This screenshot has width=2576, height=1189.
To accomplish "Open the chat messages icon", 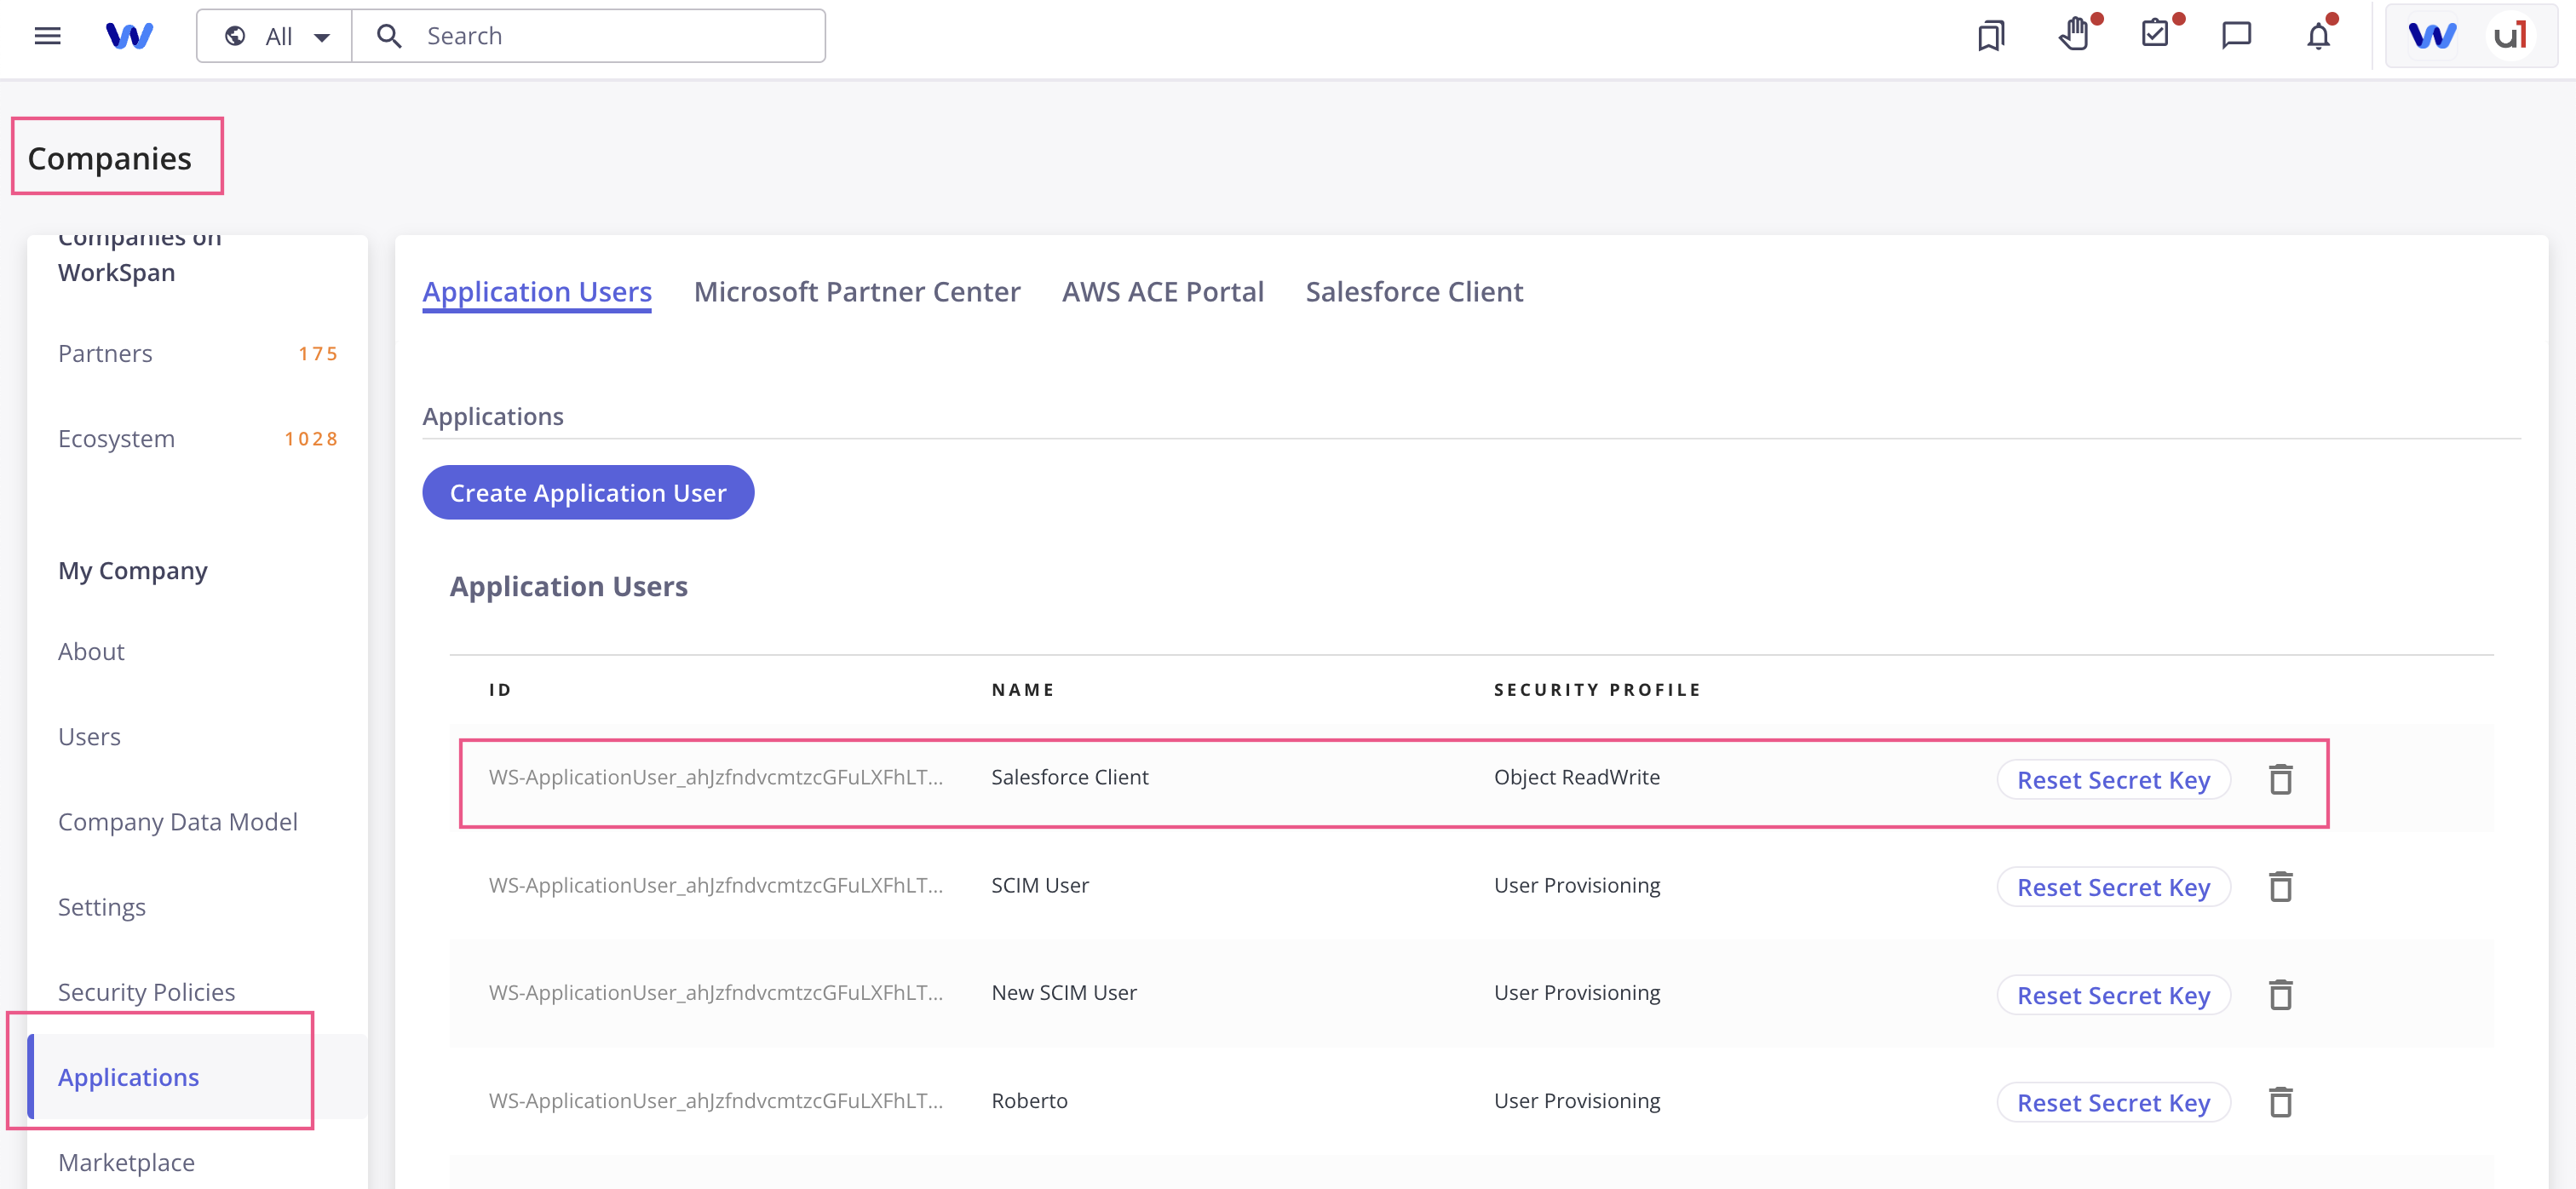I will tap(2236, 36).
